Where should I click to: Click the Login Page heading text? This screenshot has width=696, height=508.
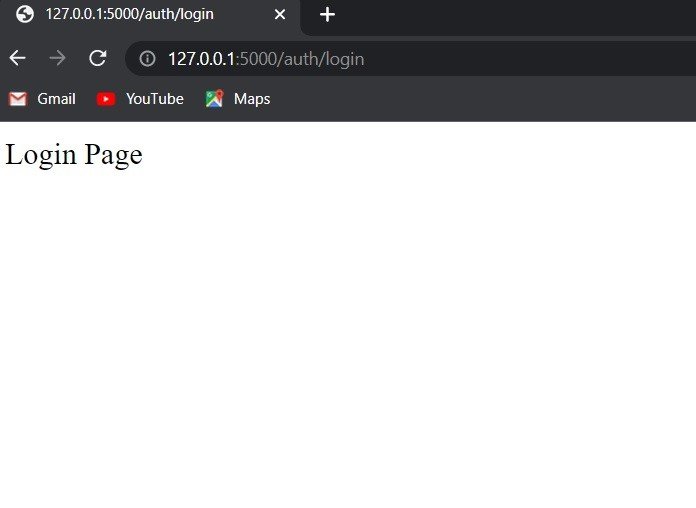tap(74, 155)
